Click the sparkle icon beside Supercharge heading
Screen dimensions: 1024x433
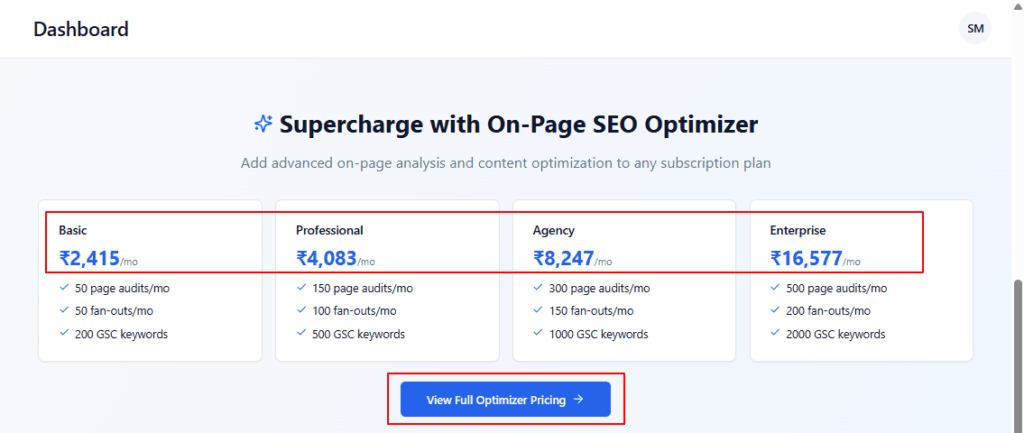[263, 124]
